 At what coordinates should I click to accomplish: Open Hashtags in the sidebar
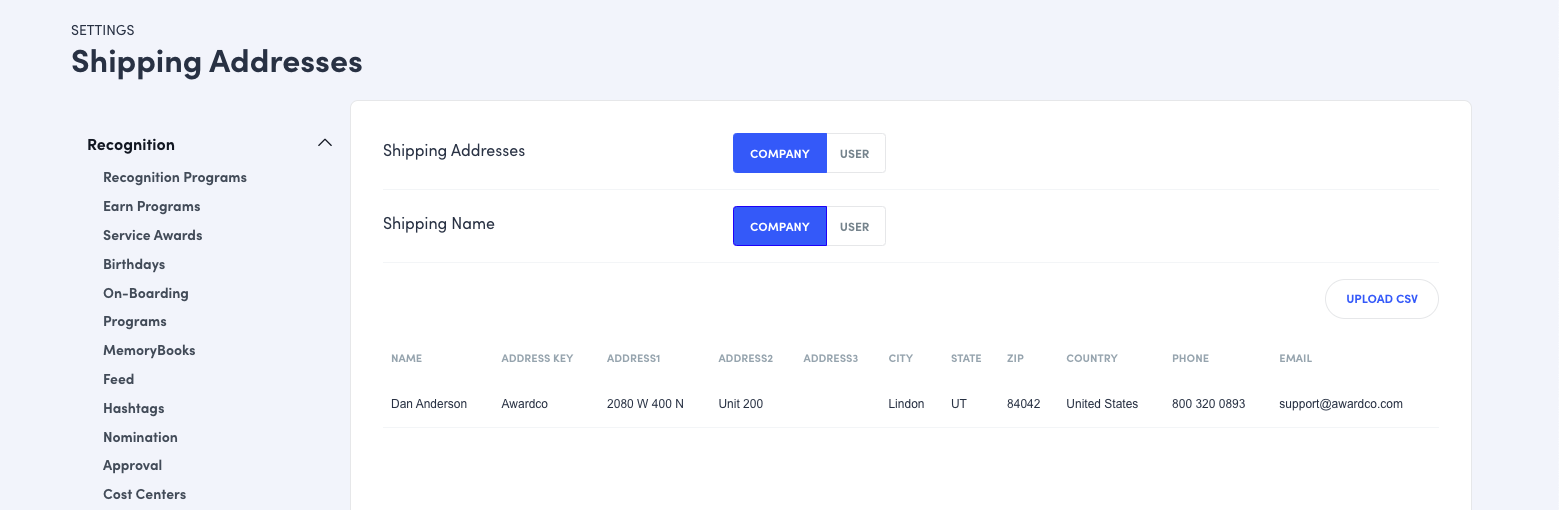[133, 409]
